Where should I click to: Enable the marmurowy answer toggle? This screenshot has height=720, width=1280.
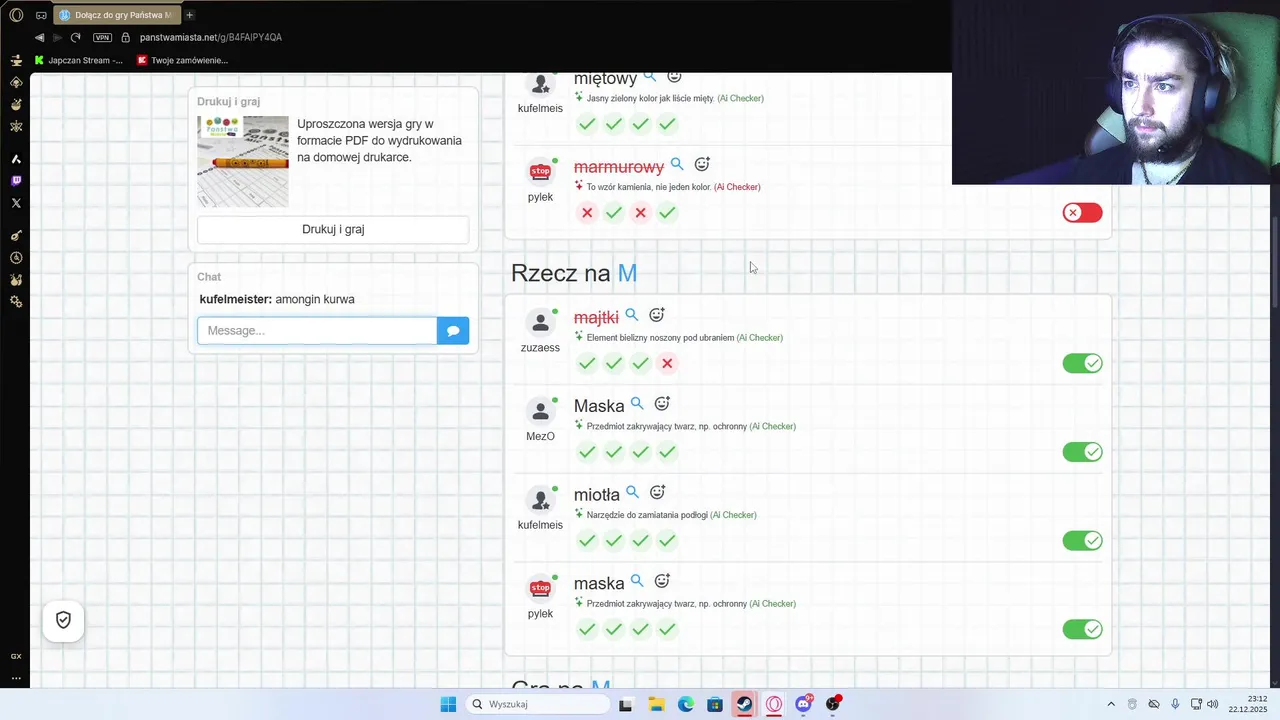coord(1082,212)
